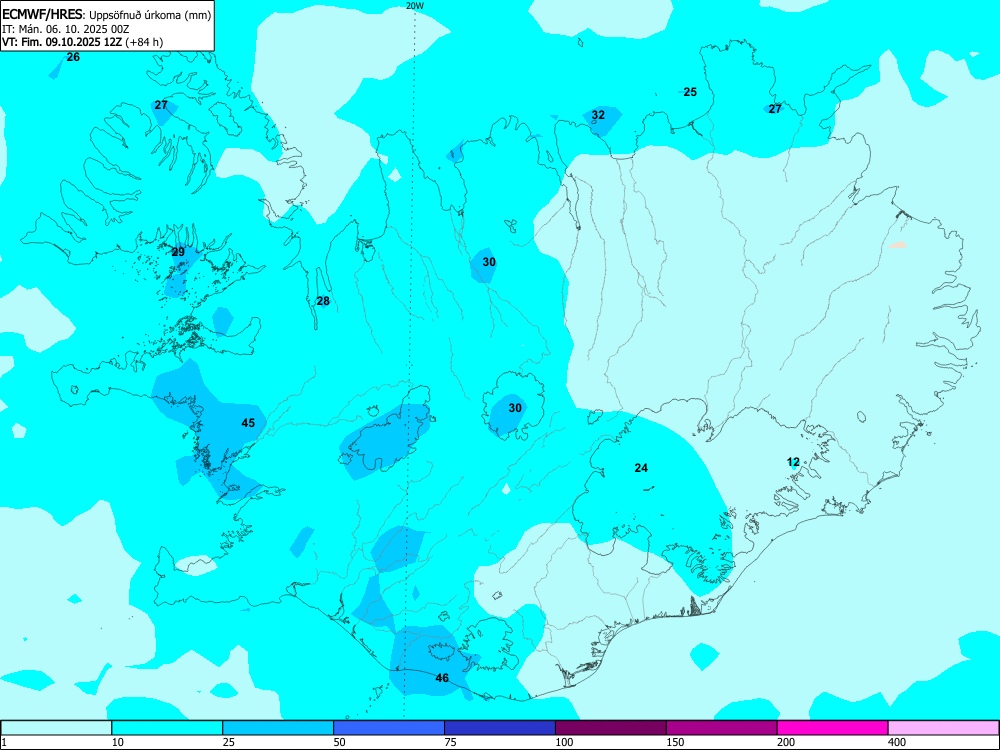
Task: Click the precipitation value 46 on the map
Action: 442,678
